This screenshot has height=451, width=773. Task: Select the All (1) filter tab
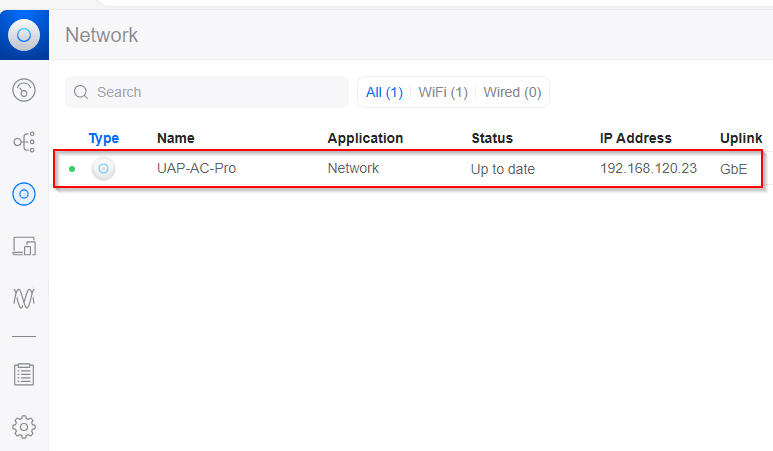384,92
